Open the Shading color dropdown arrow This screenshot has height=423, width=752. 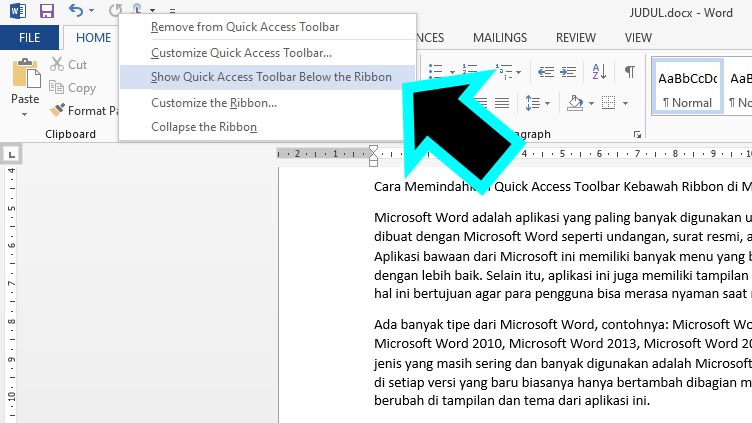(591, 103)
